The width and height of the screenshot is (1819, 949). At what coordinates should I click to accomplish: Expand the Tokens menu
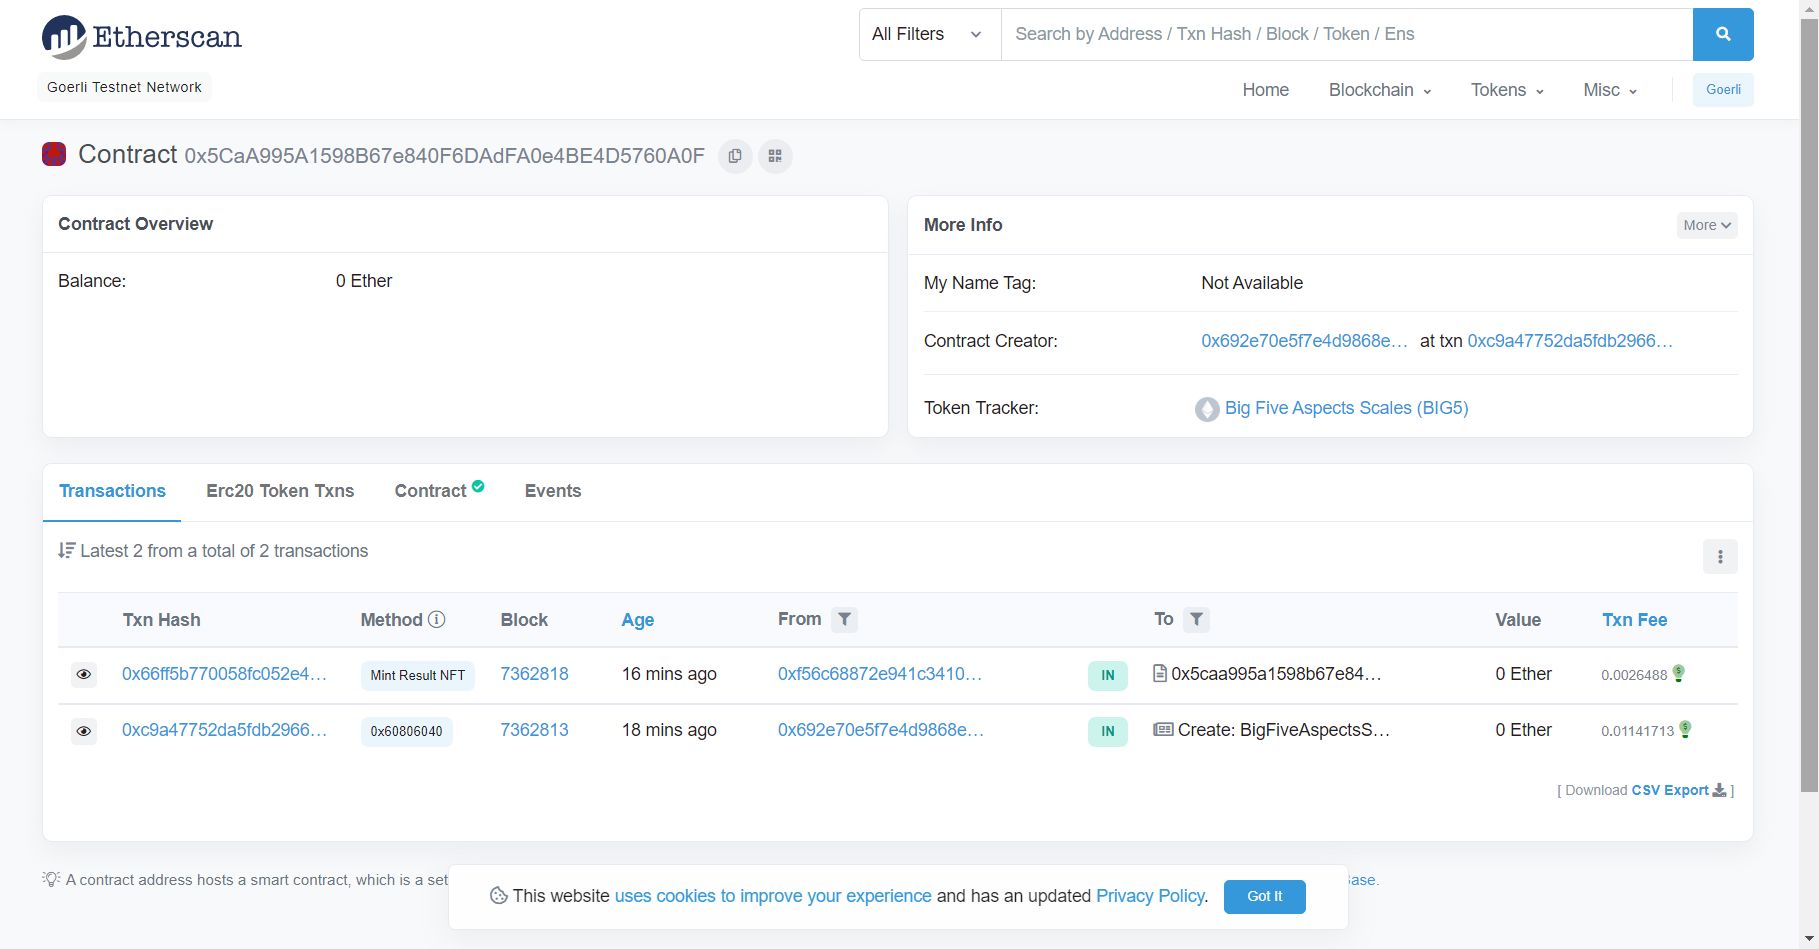point(1507,90)
